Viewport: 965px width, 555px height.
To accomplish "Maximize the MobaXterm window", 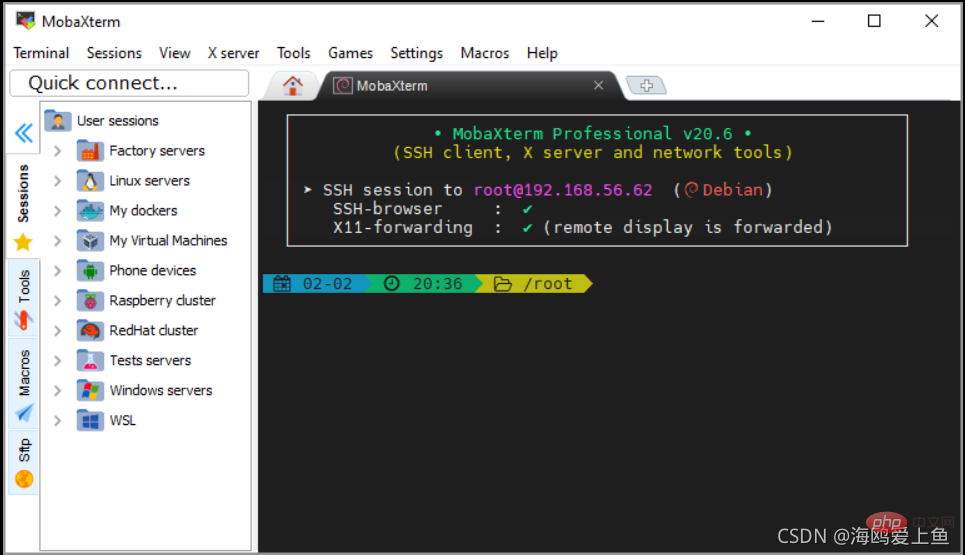I will click(874, 21).
